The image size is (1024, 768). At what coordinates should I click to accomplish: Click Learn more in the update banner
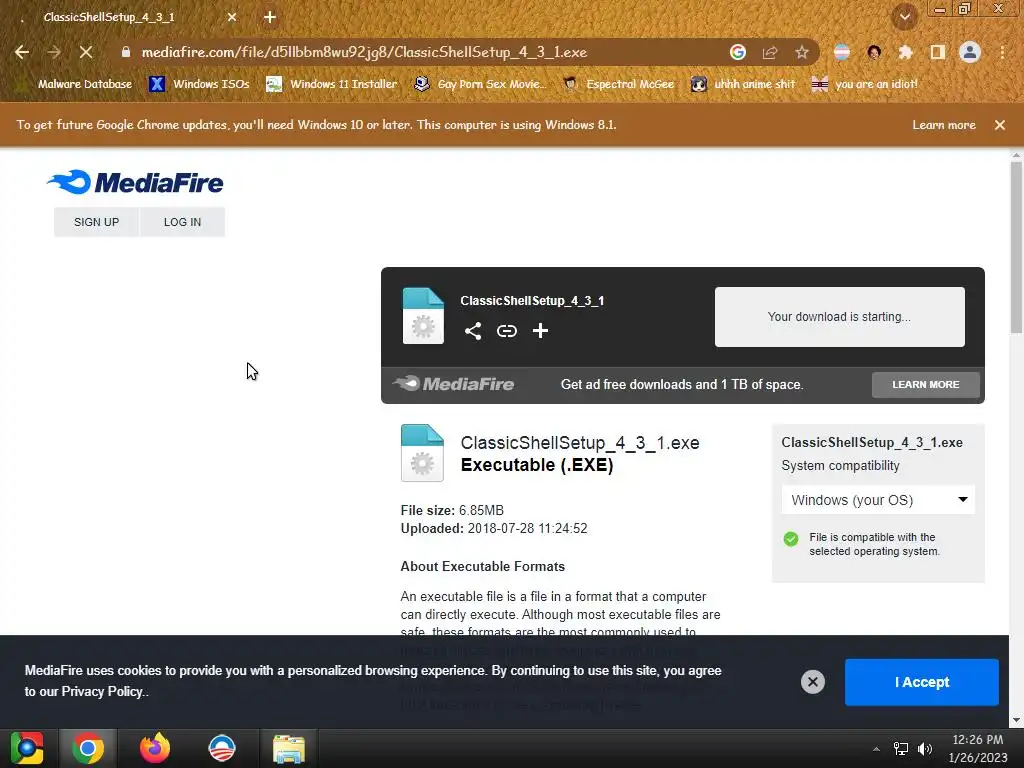pyautogui.click(x=944, y=125)
